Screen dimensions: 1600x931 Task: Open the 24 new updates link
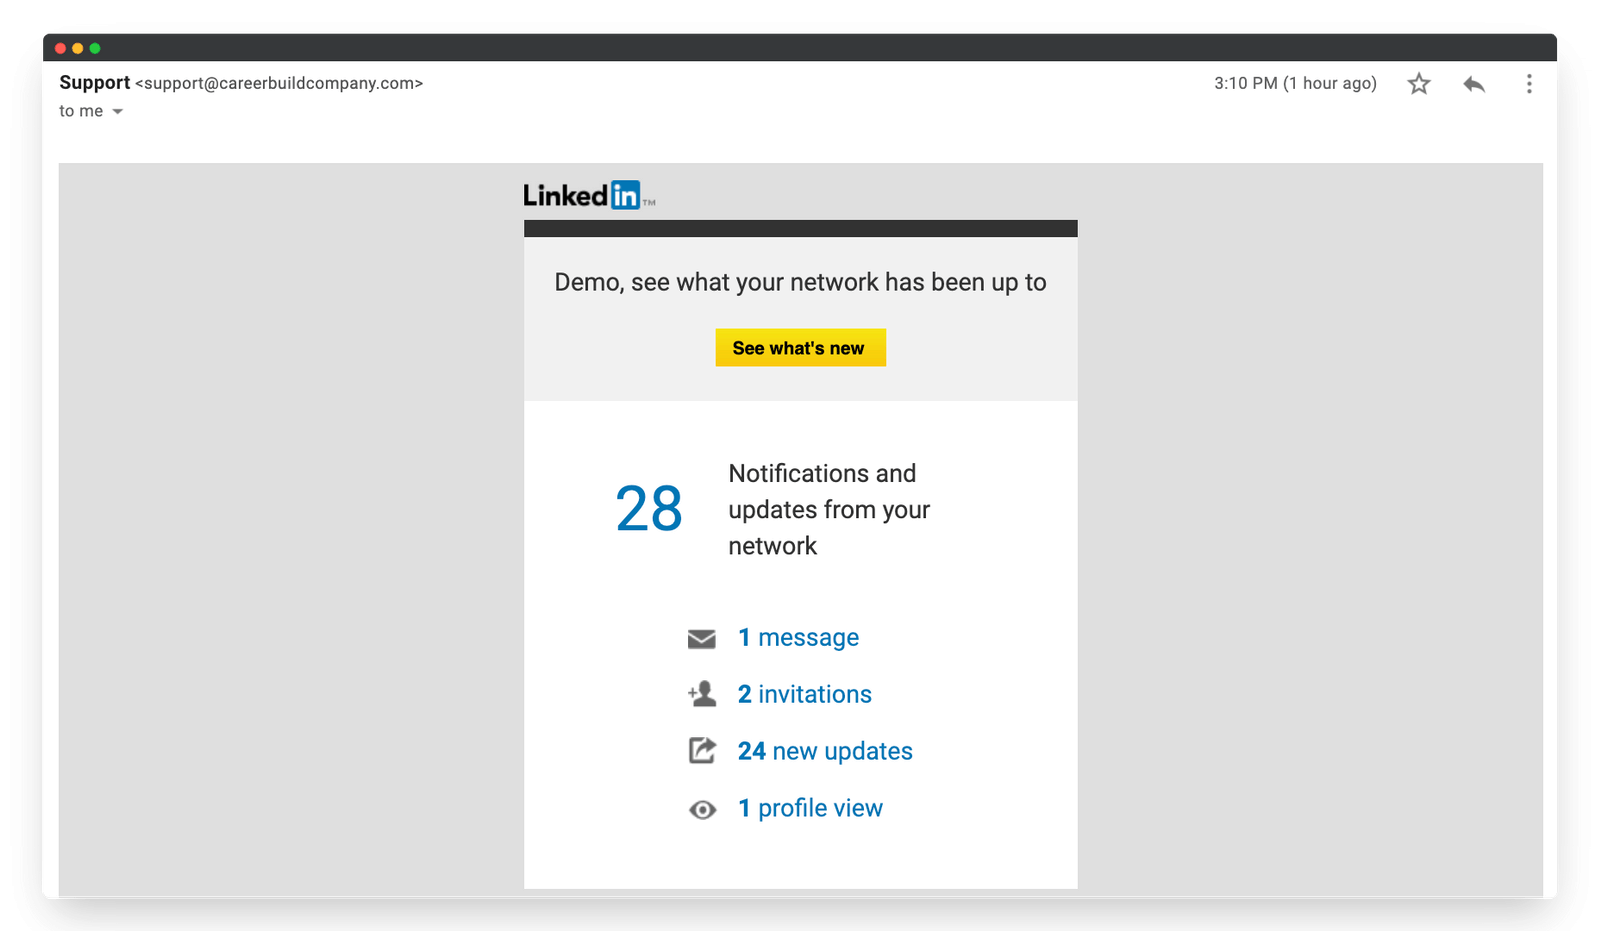click(824, 751)
